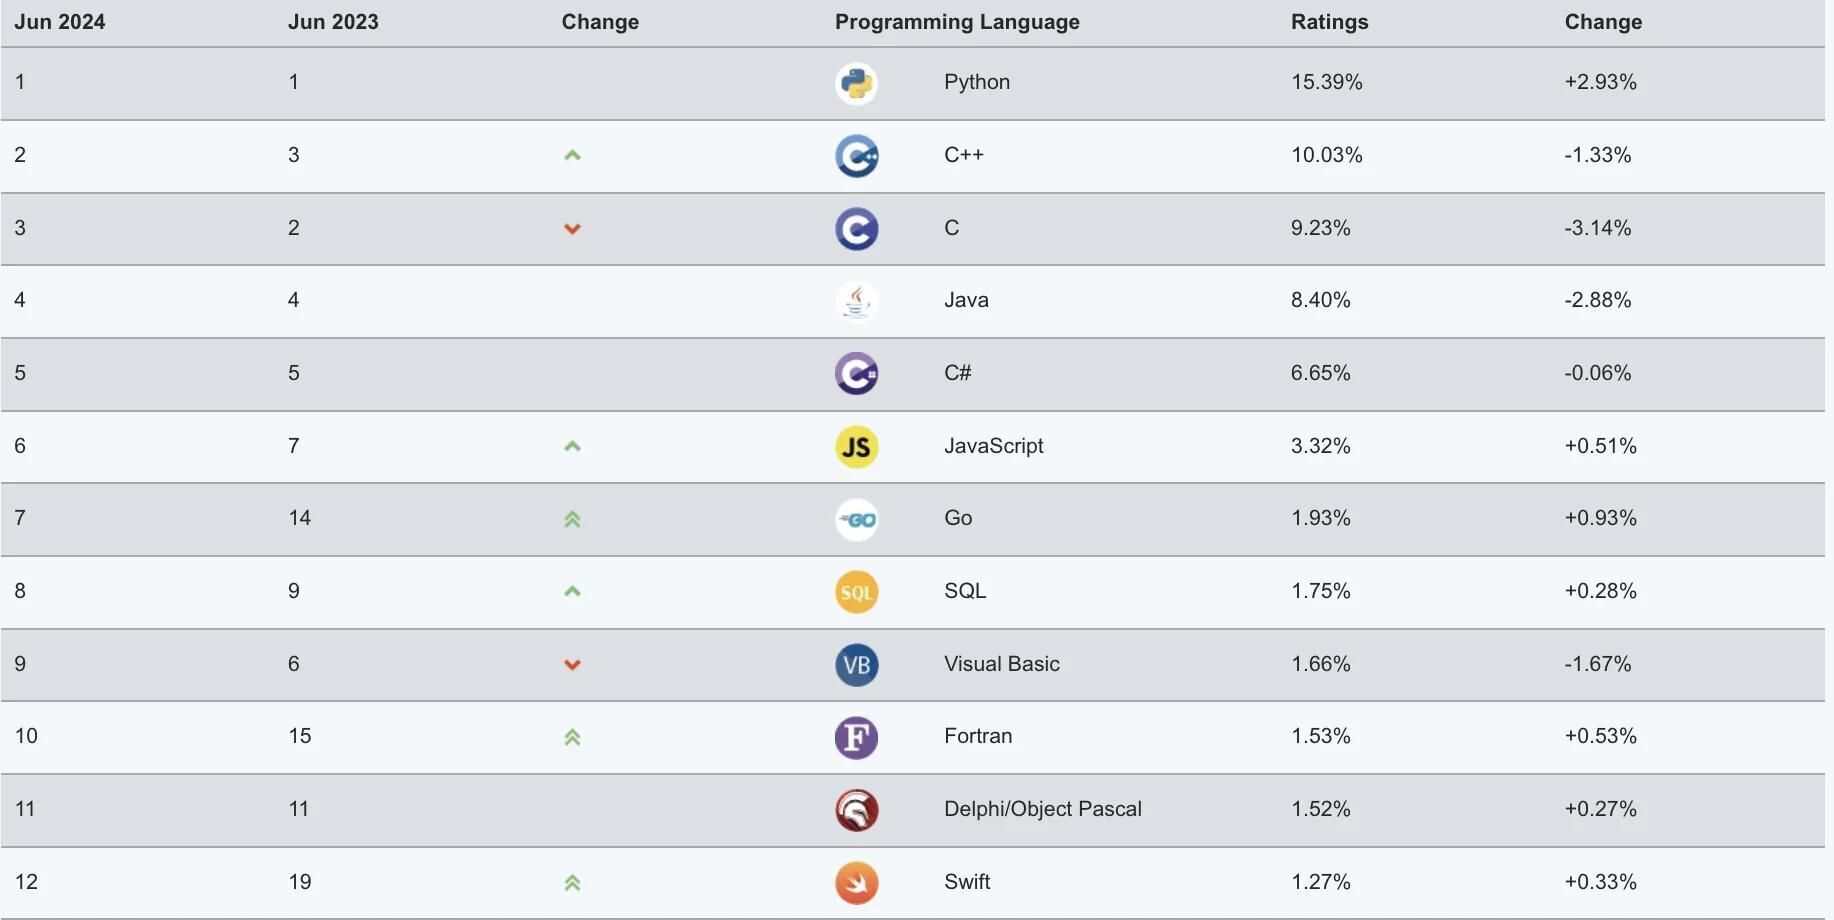Click the orange Swift bird icon

pyautogui.click(x=856, y=883)
